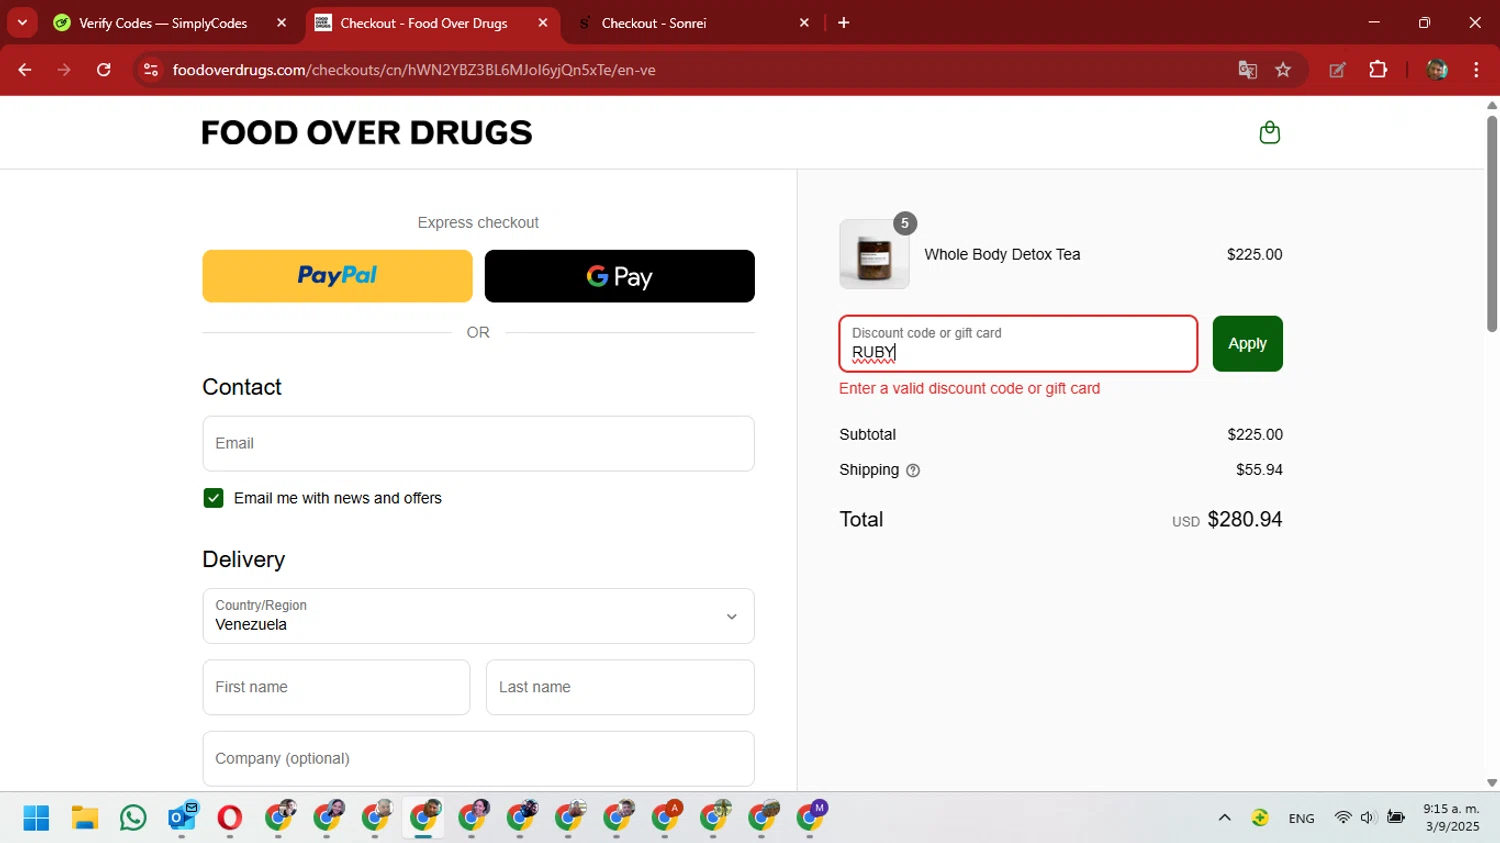1500x843 pixels.
Task: Open Chrome taskbar icon with M badge
Action: tap(811, 818)
